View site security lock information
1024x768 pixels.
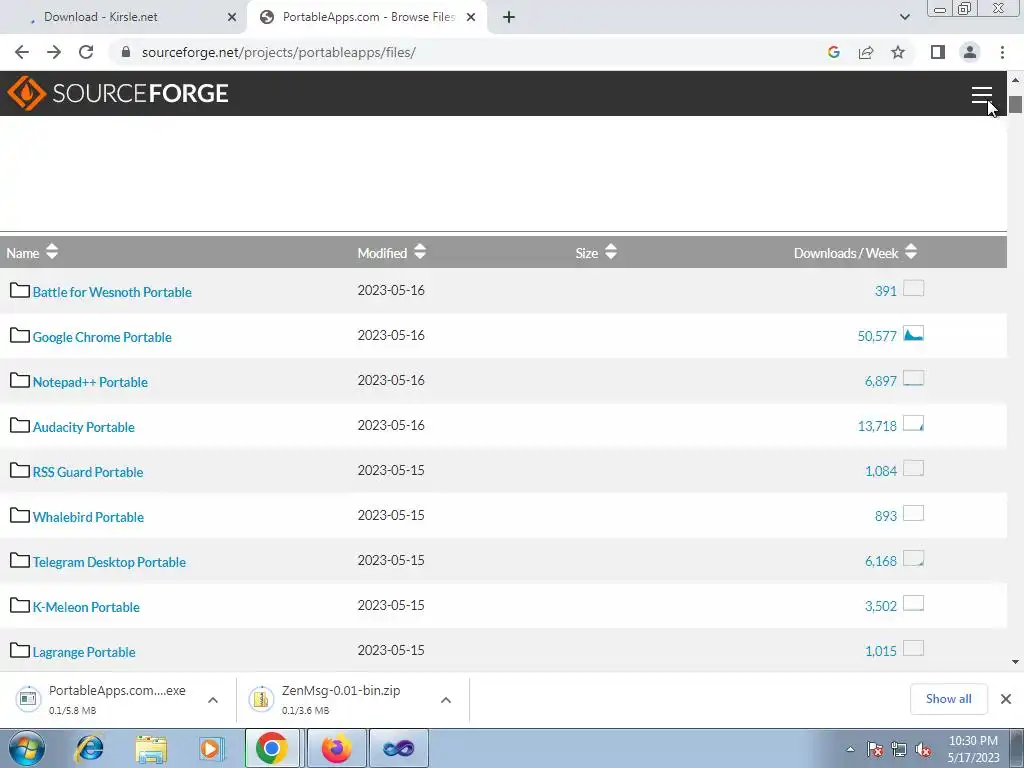click(x=126, y=52)
